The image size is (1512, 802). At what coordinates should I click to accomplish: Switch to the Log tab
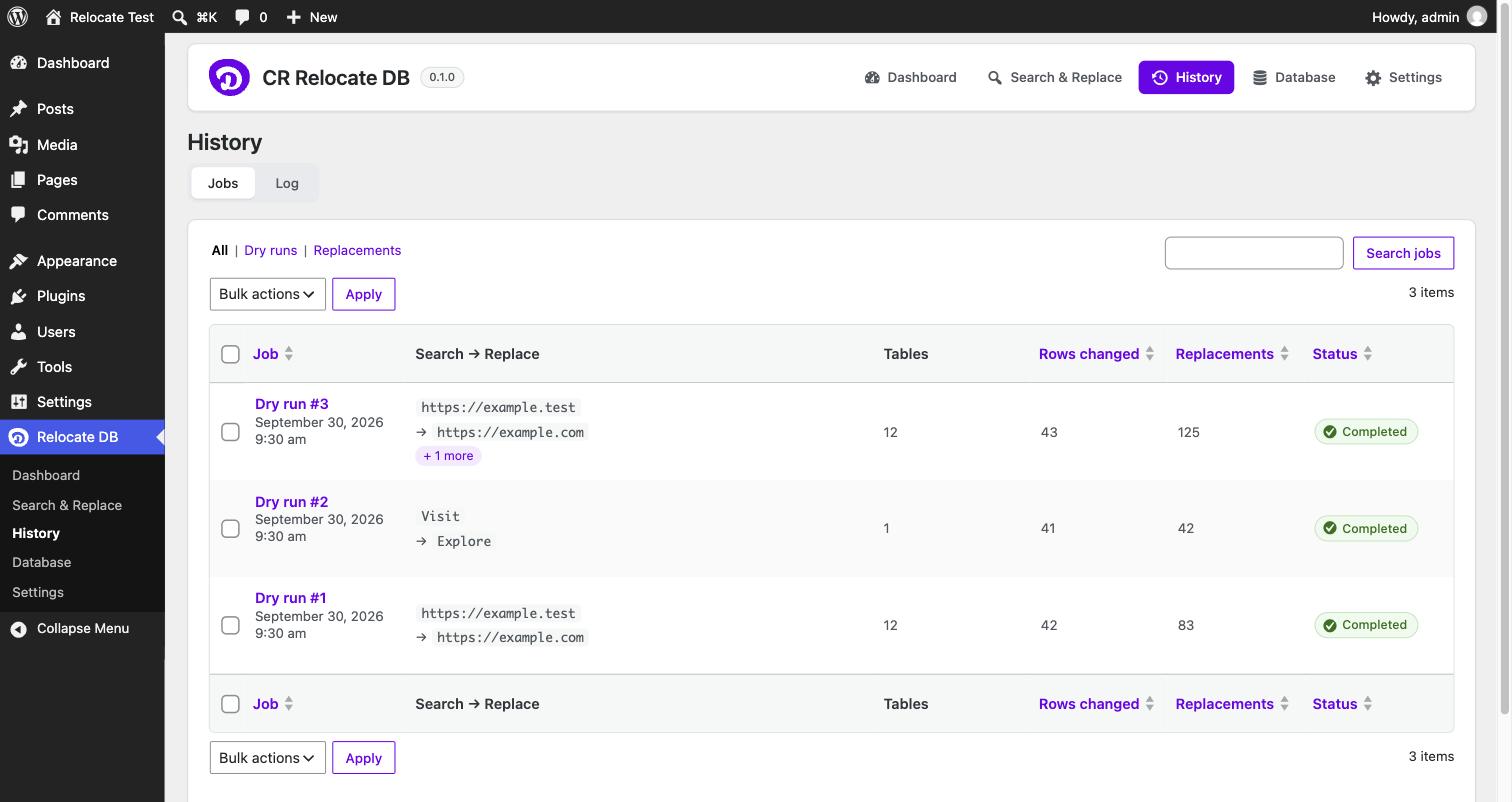coord(287,183)
